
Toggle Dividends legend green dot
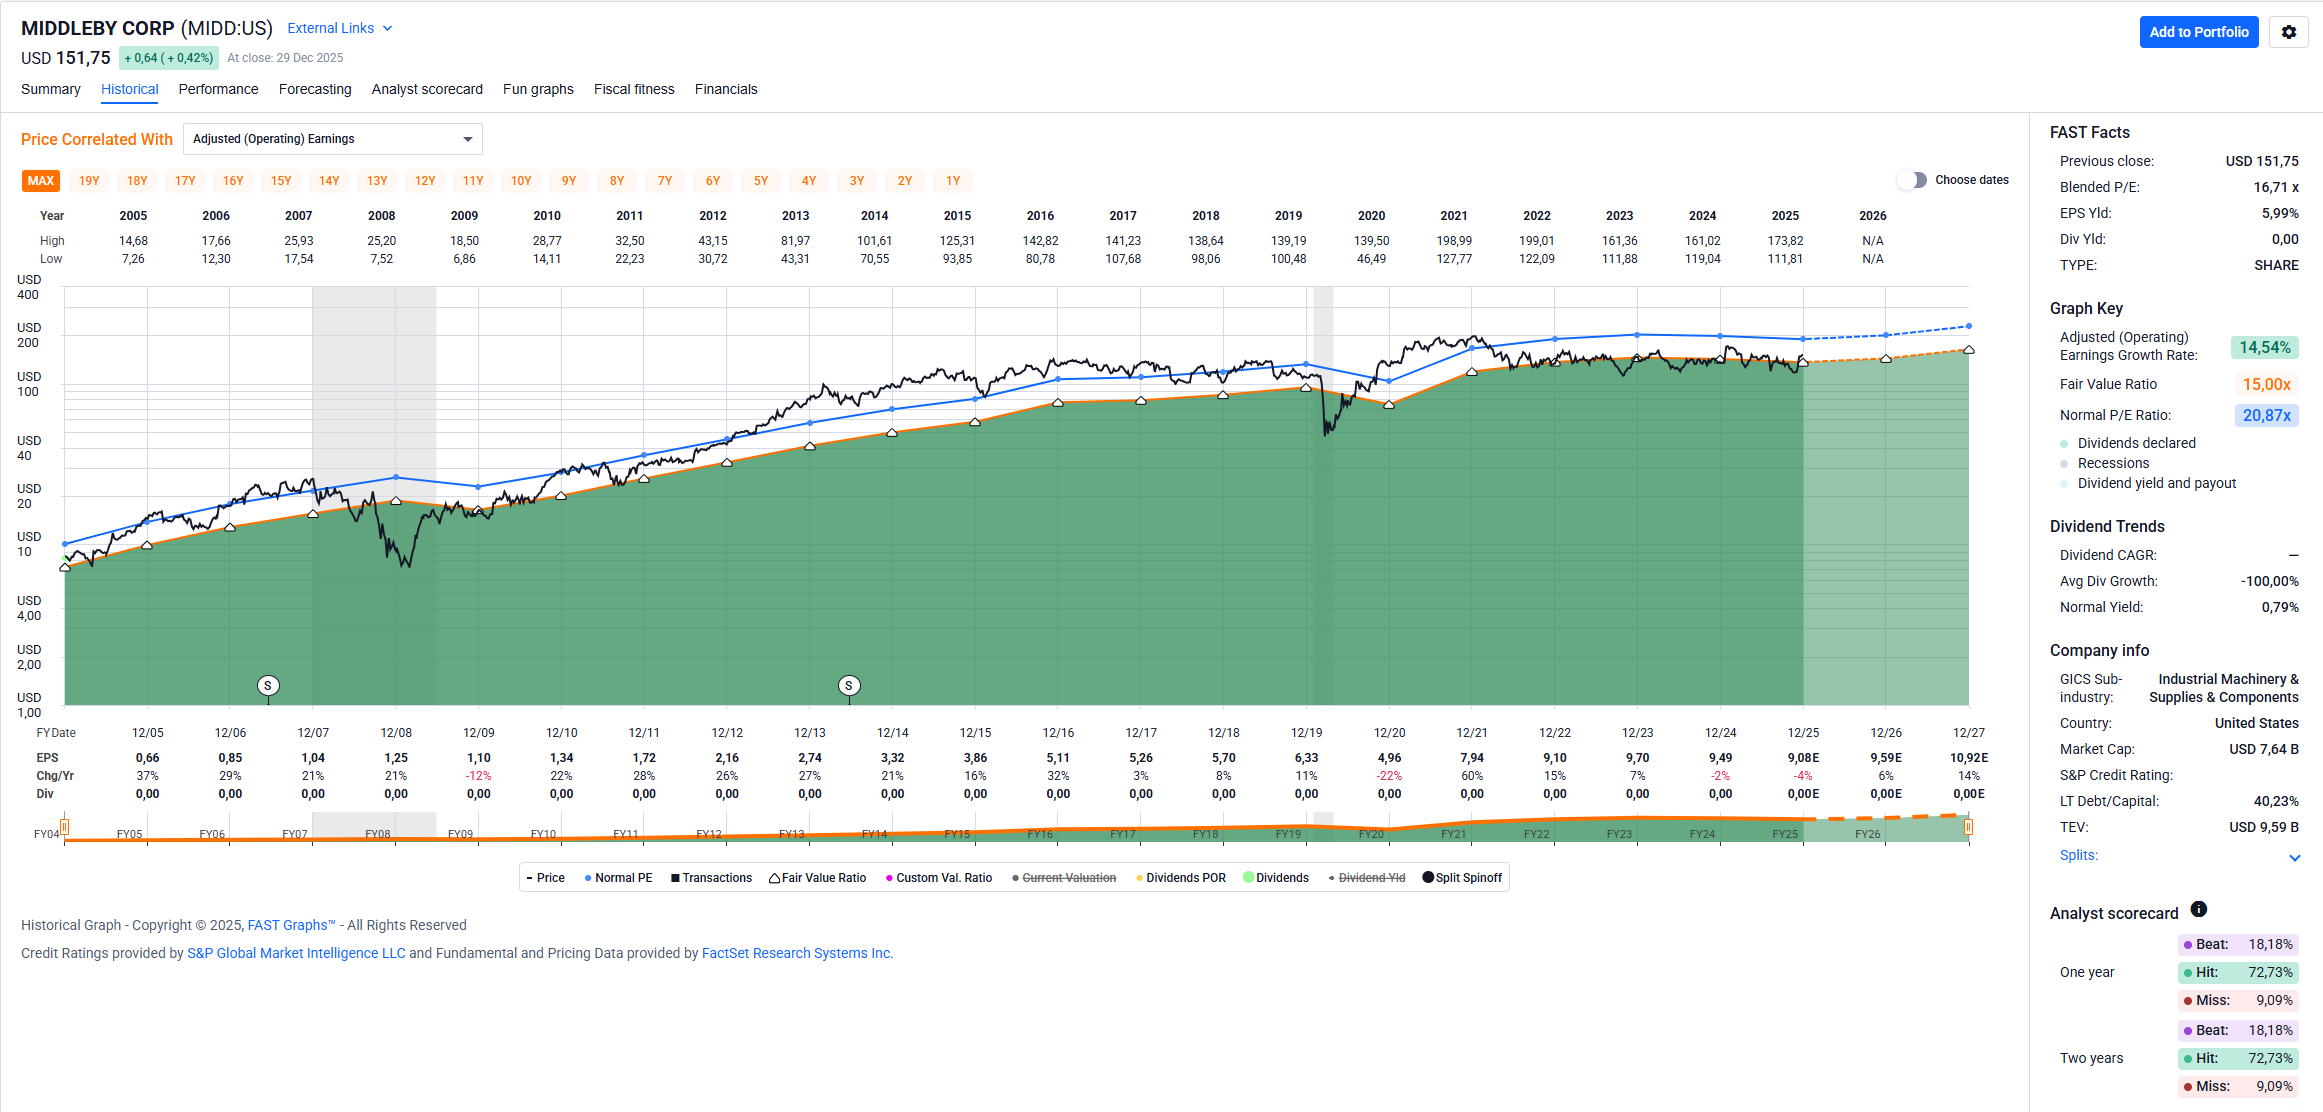(x=1248, y=878)
